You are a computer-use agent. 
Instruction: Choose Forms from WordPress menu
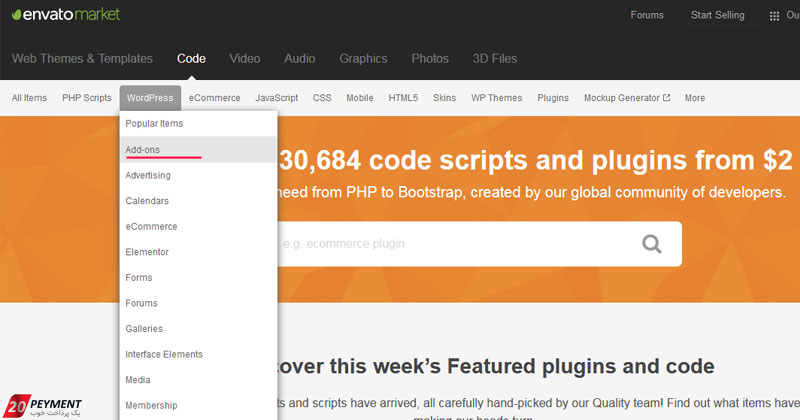click(x=198, y=277)
